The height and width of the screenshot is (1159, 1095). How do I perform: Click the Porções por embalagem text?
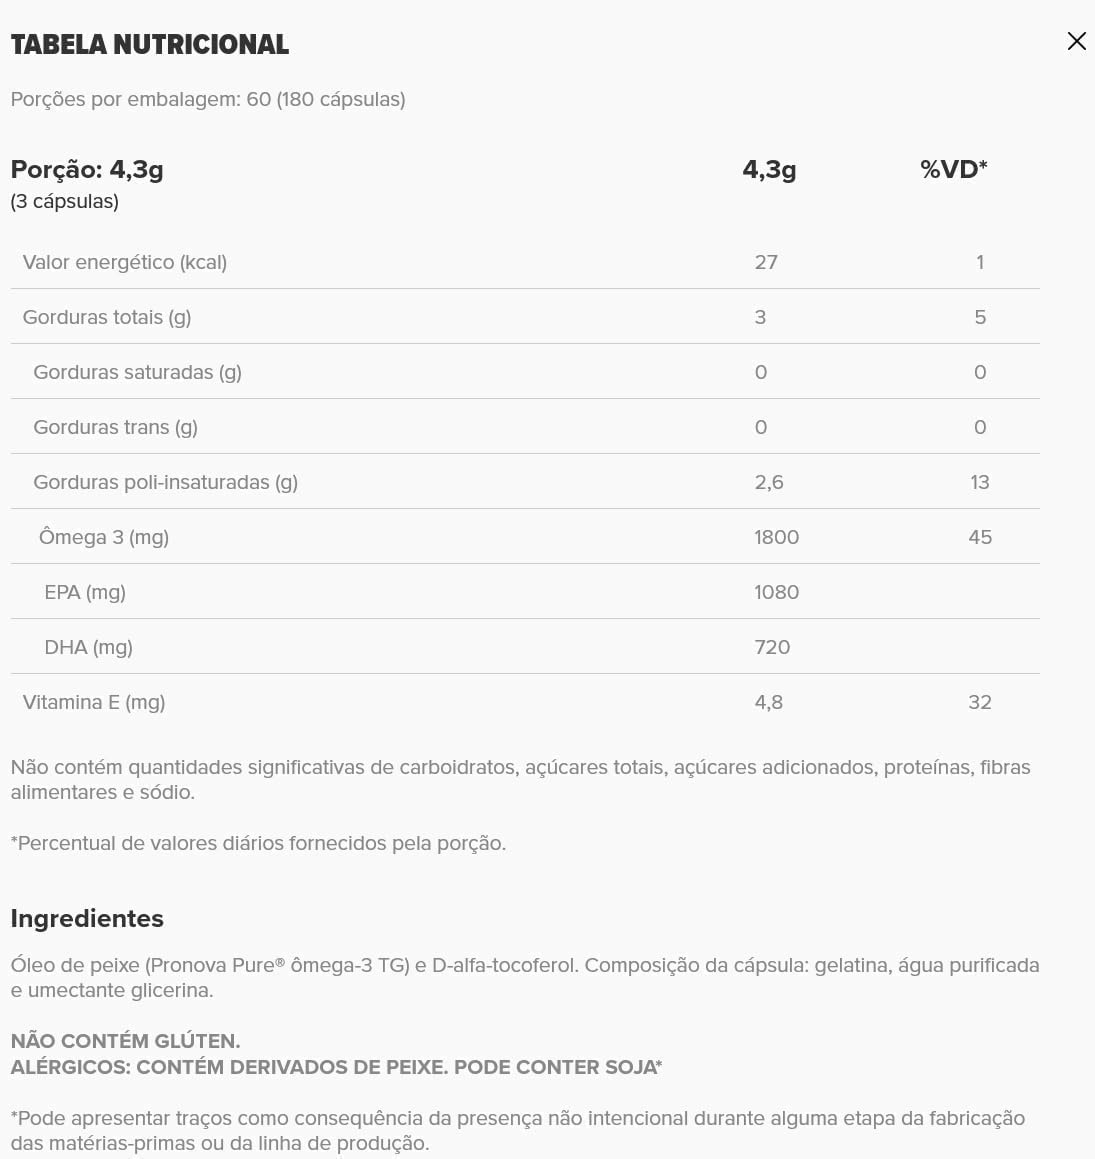point(208,100)
